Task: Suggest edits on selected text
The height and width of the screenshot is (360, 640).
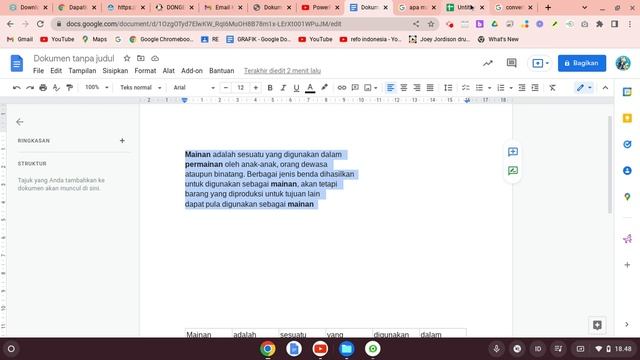Action: pos(513,171)
